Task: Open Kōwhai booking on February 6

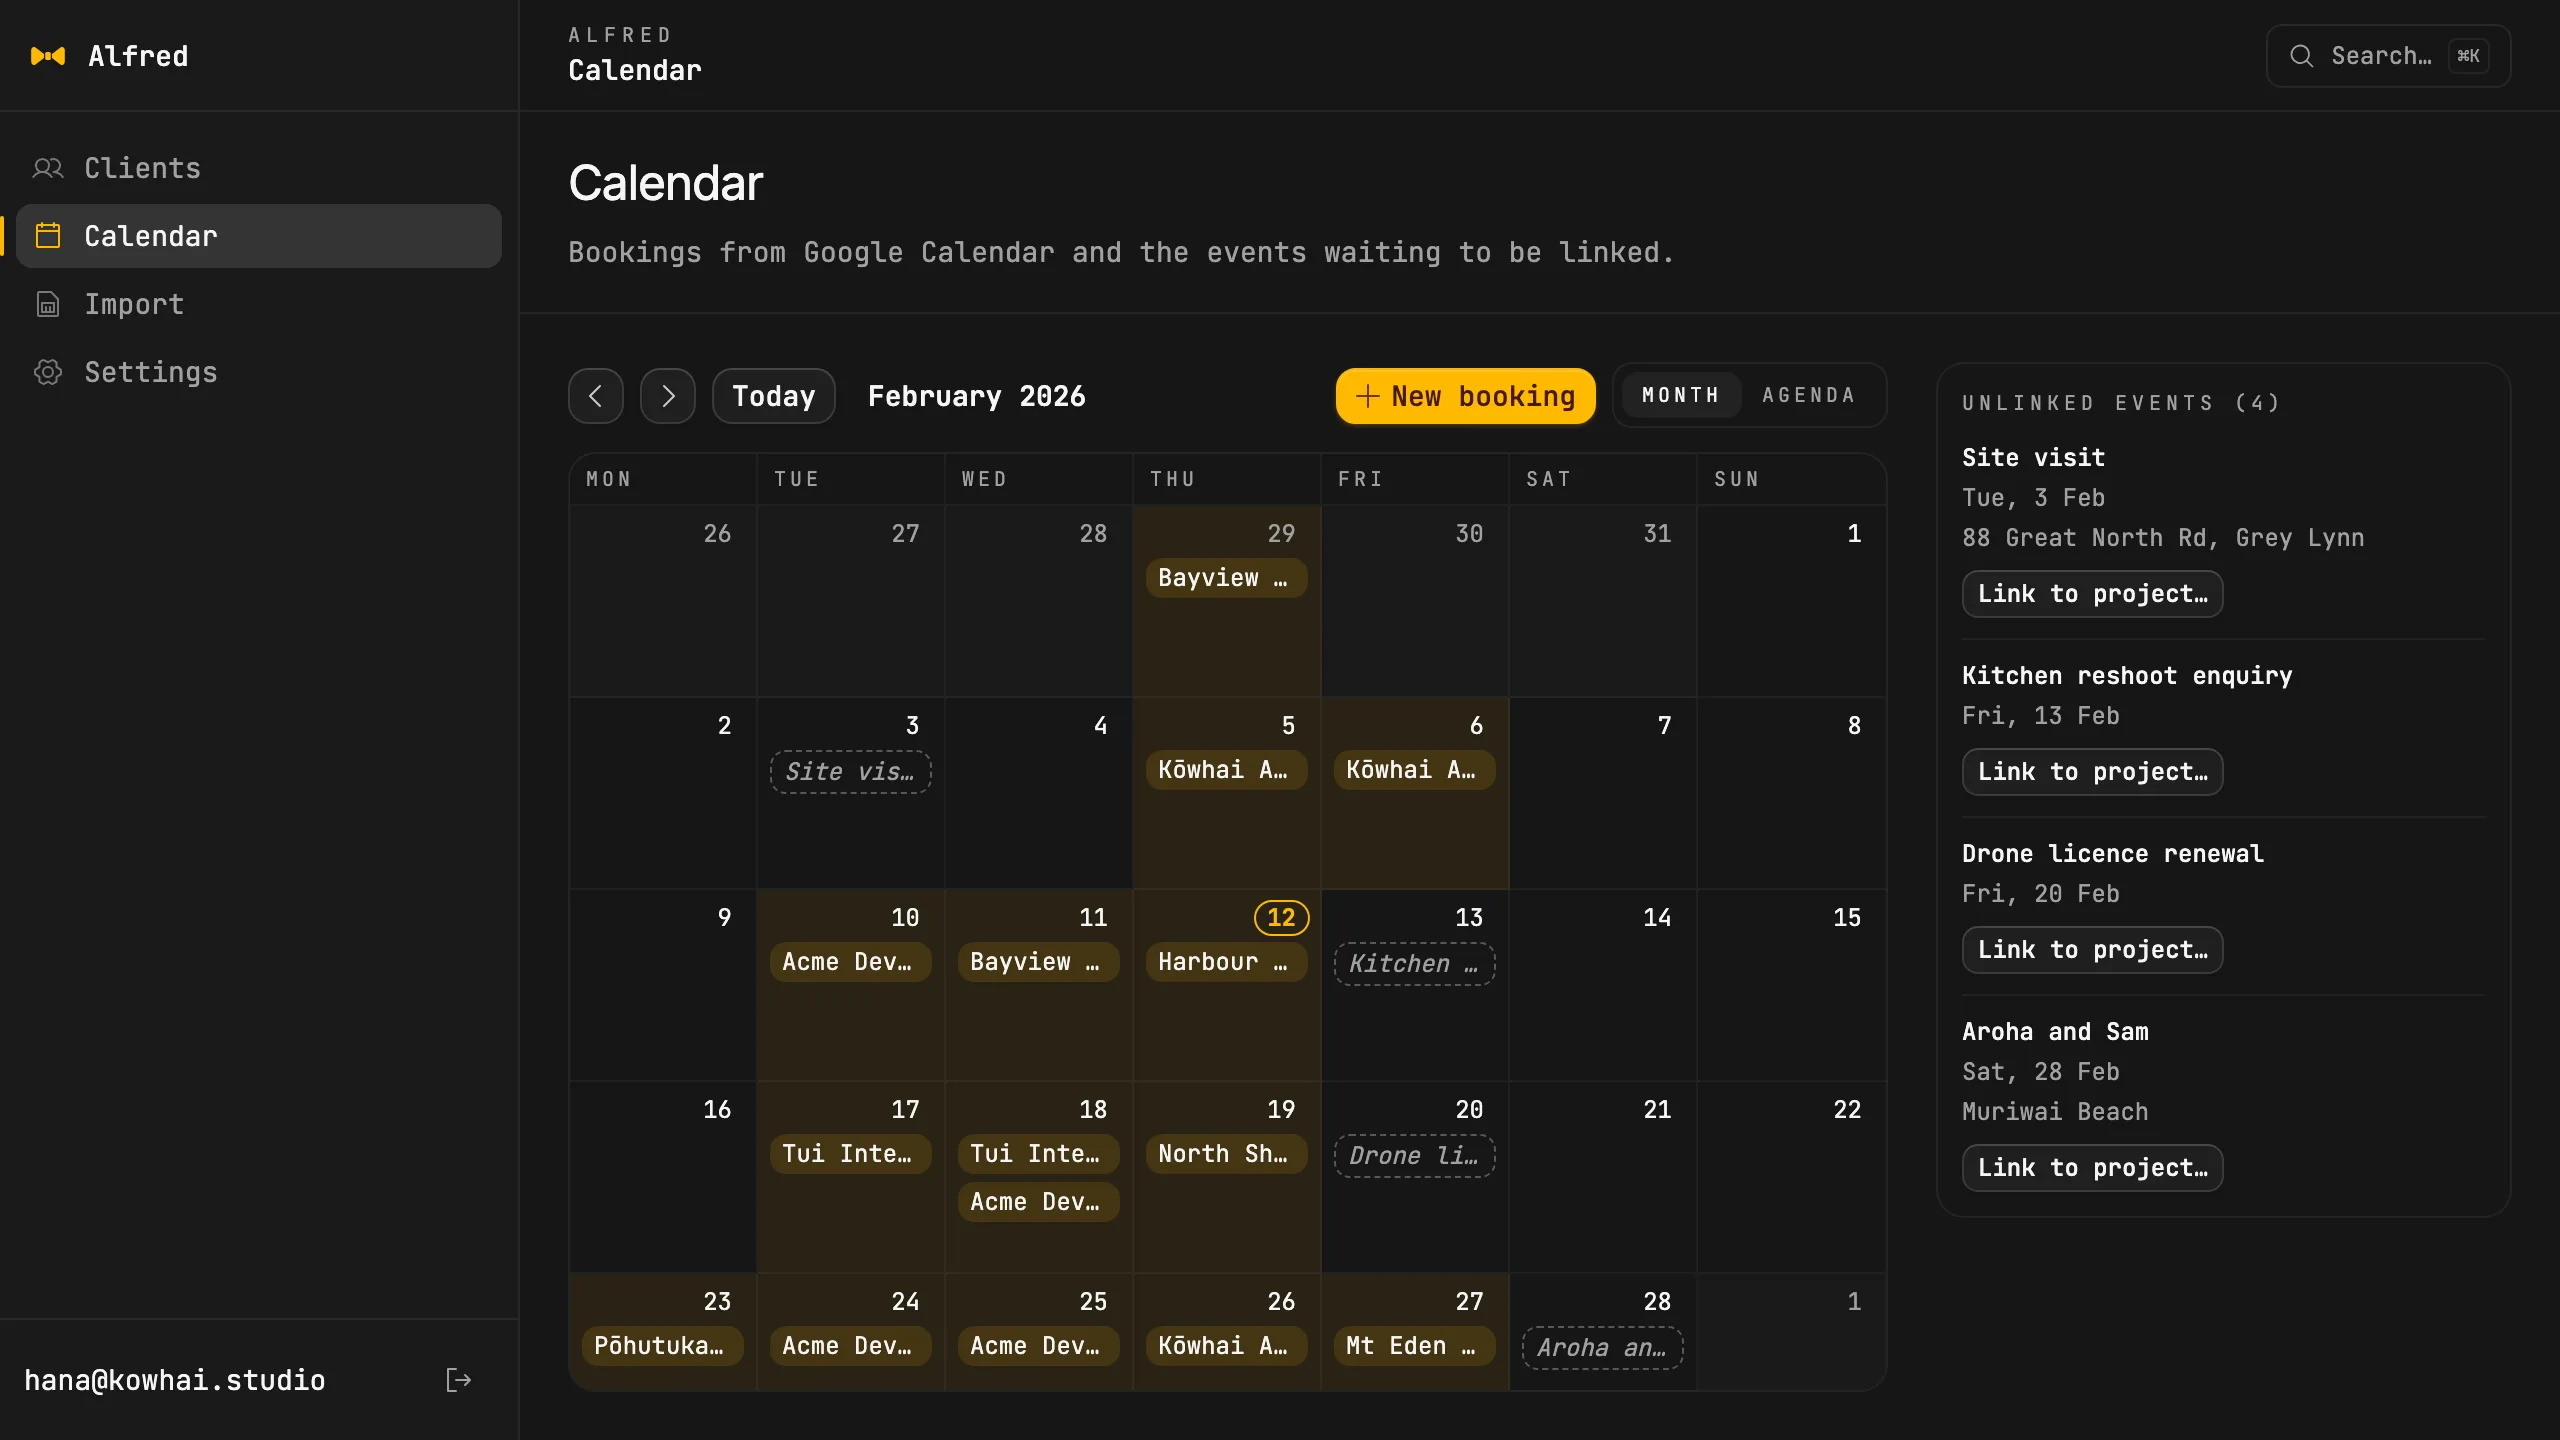Action: (1414, 770)
